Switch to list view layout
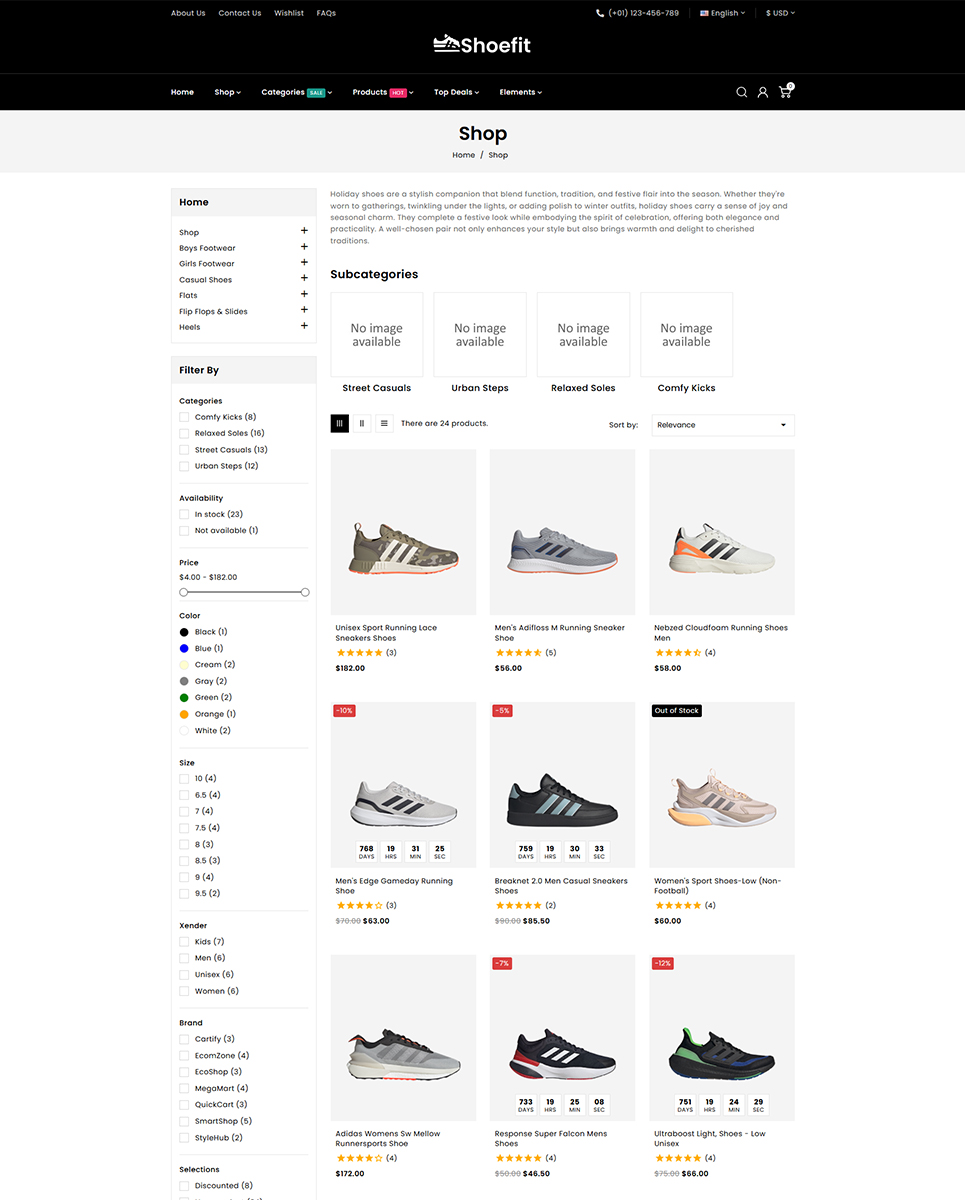The image size is (965, 1200). coord(384,424)
